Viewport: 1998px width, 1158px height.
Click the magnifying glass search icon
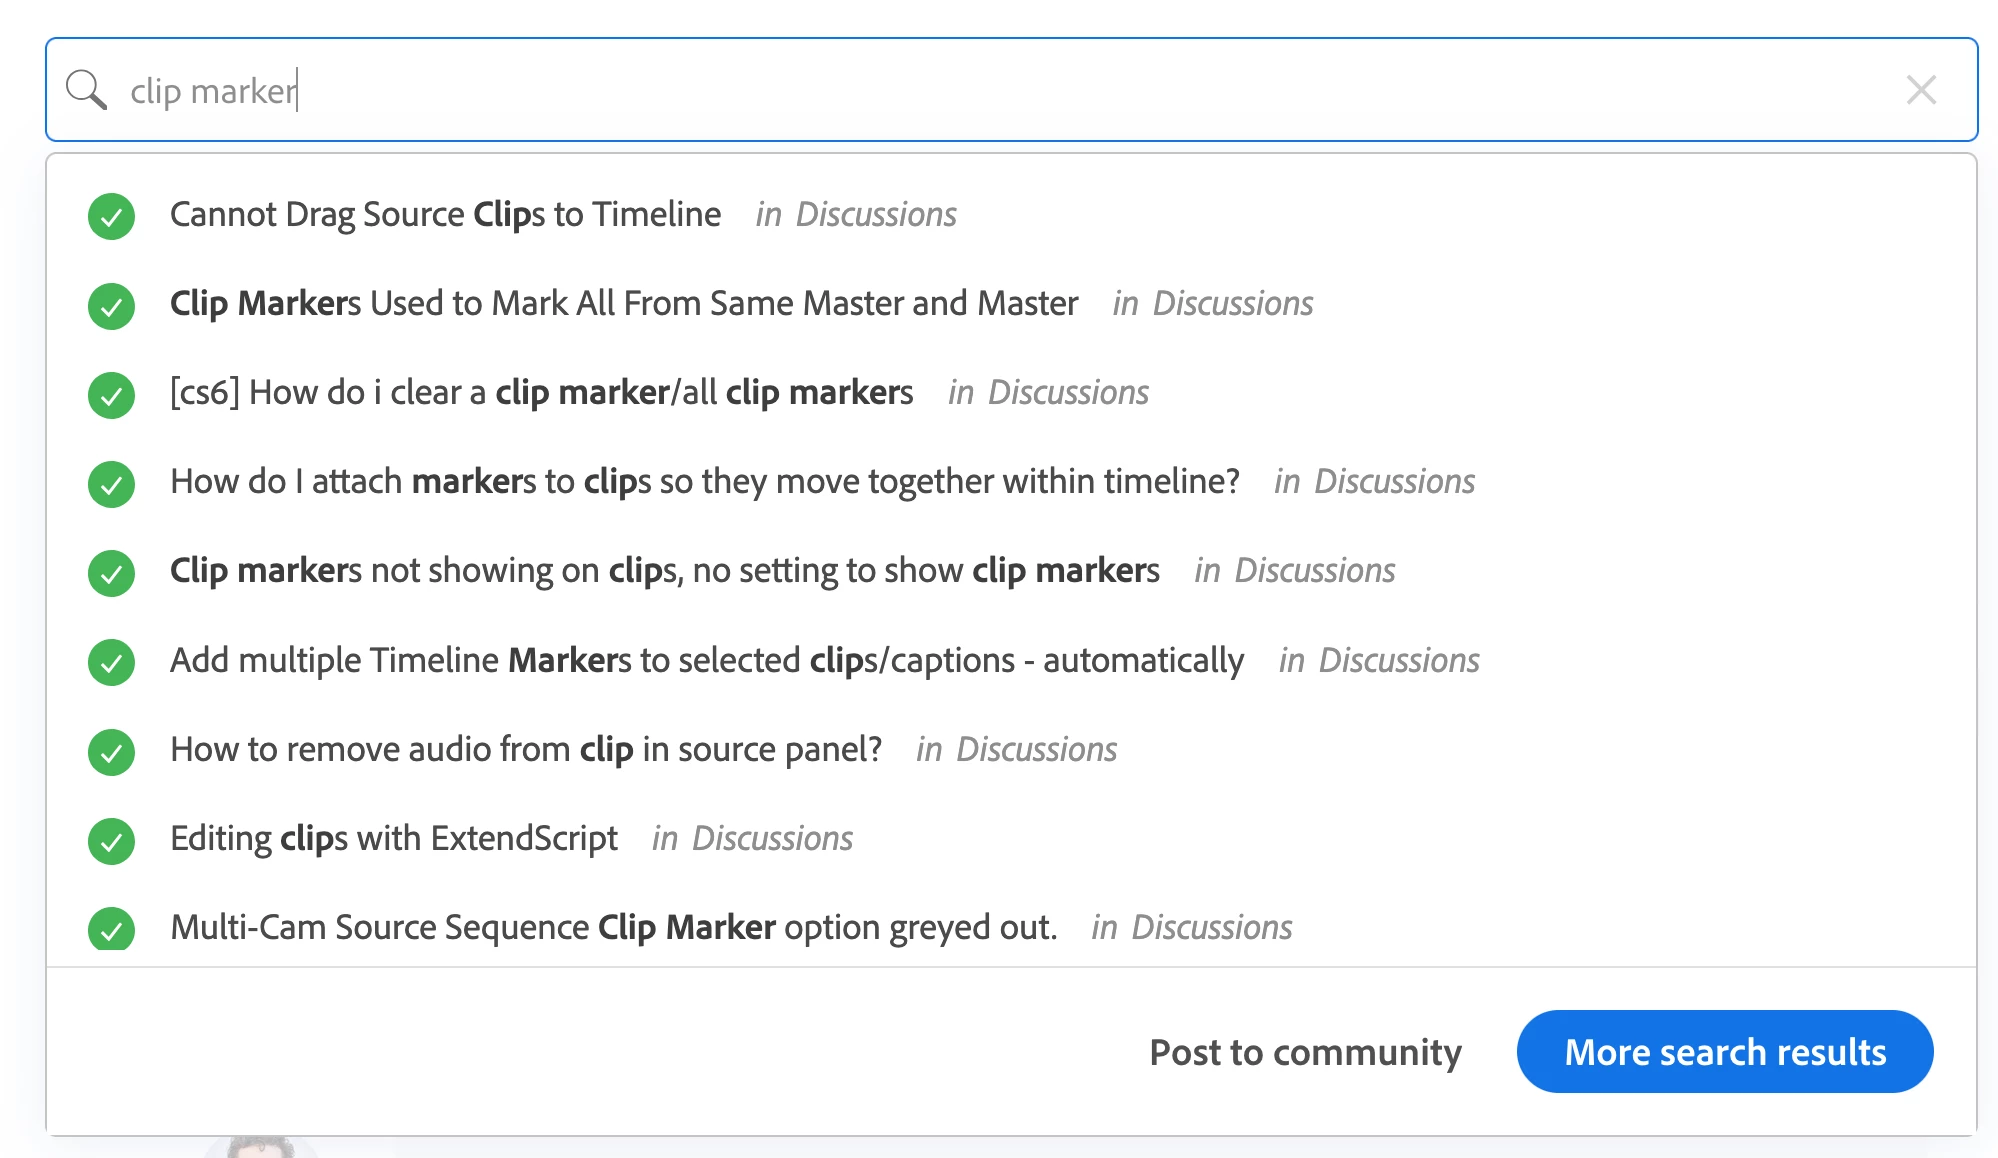tap(86, 90)
